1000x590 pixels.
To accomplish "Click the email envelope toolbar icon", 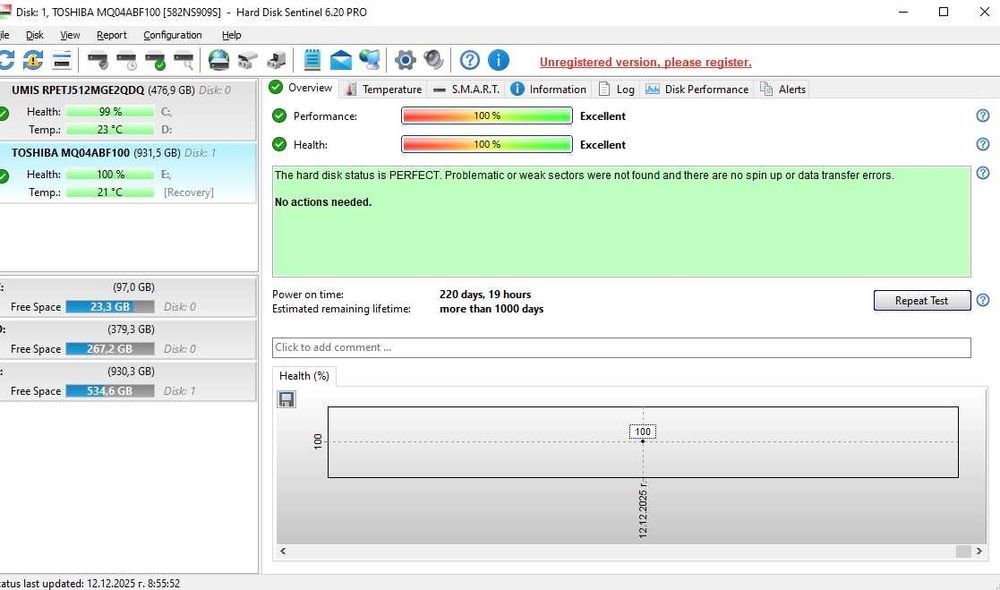I will click(341, 61).
